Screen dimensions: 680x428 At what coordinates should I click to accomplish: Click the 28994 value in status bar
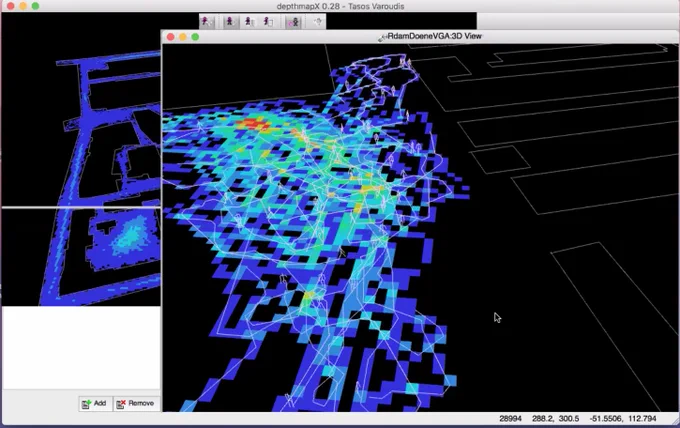pyautogui.click(x=510, y=419)
